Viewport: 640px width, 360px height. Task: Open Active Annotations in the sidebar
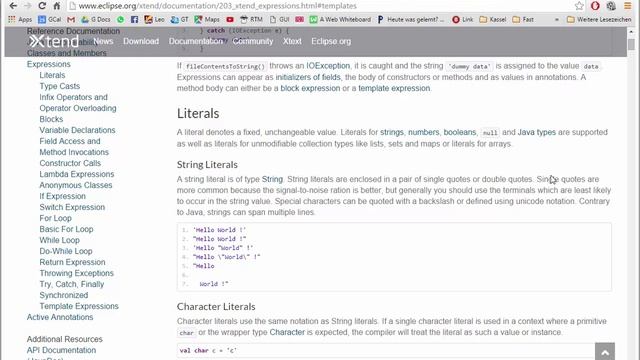(60, 318)
